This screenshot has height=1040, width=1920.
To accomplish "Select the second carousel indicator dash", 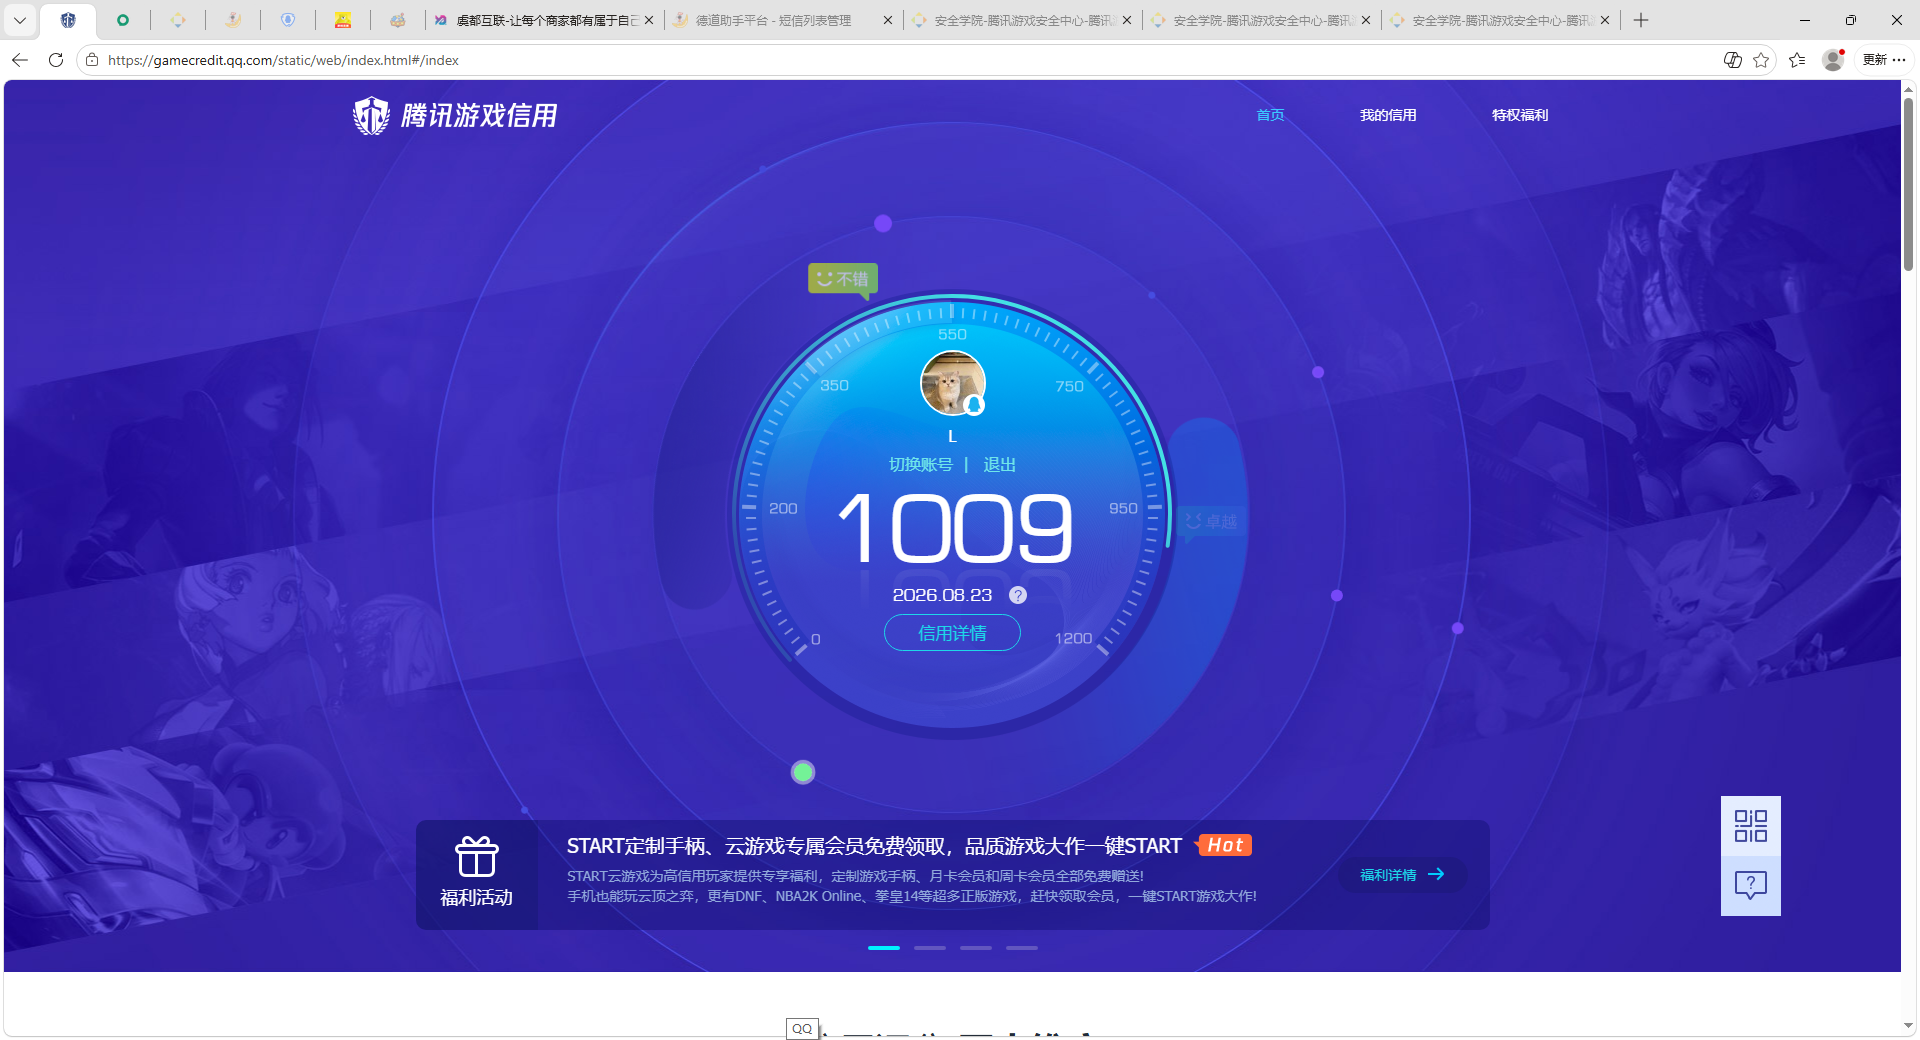I will (930, 947).
